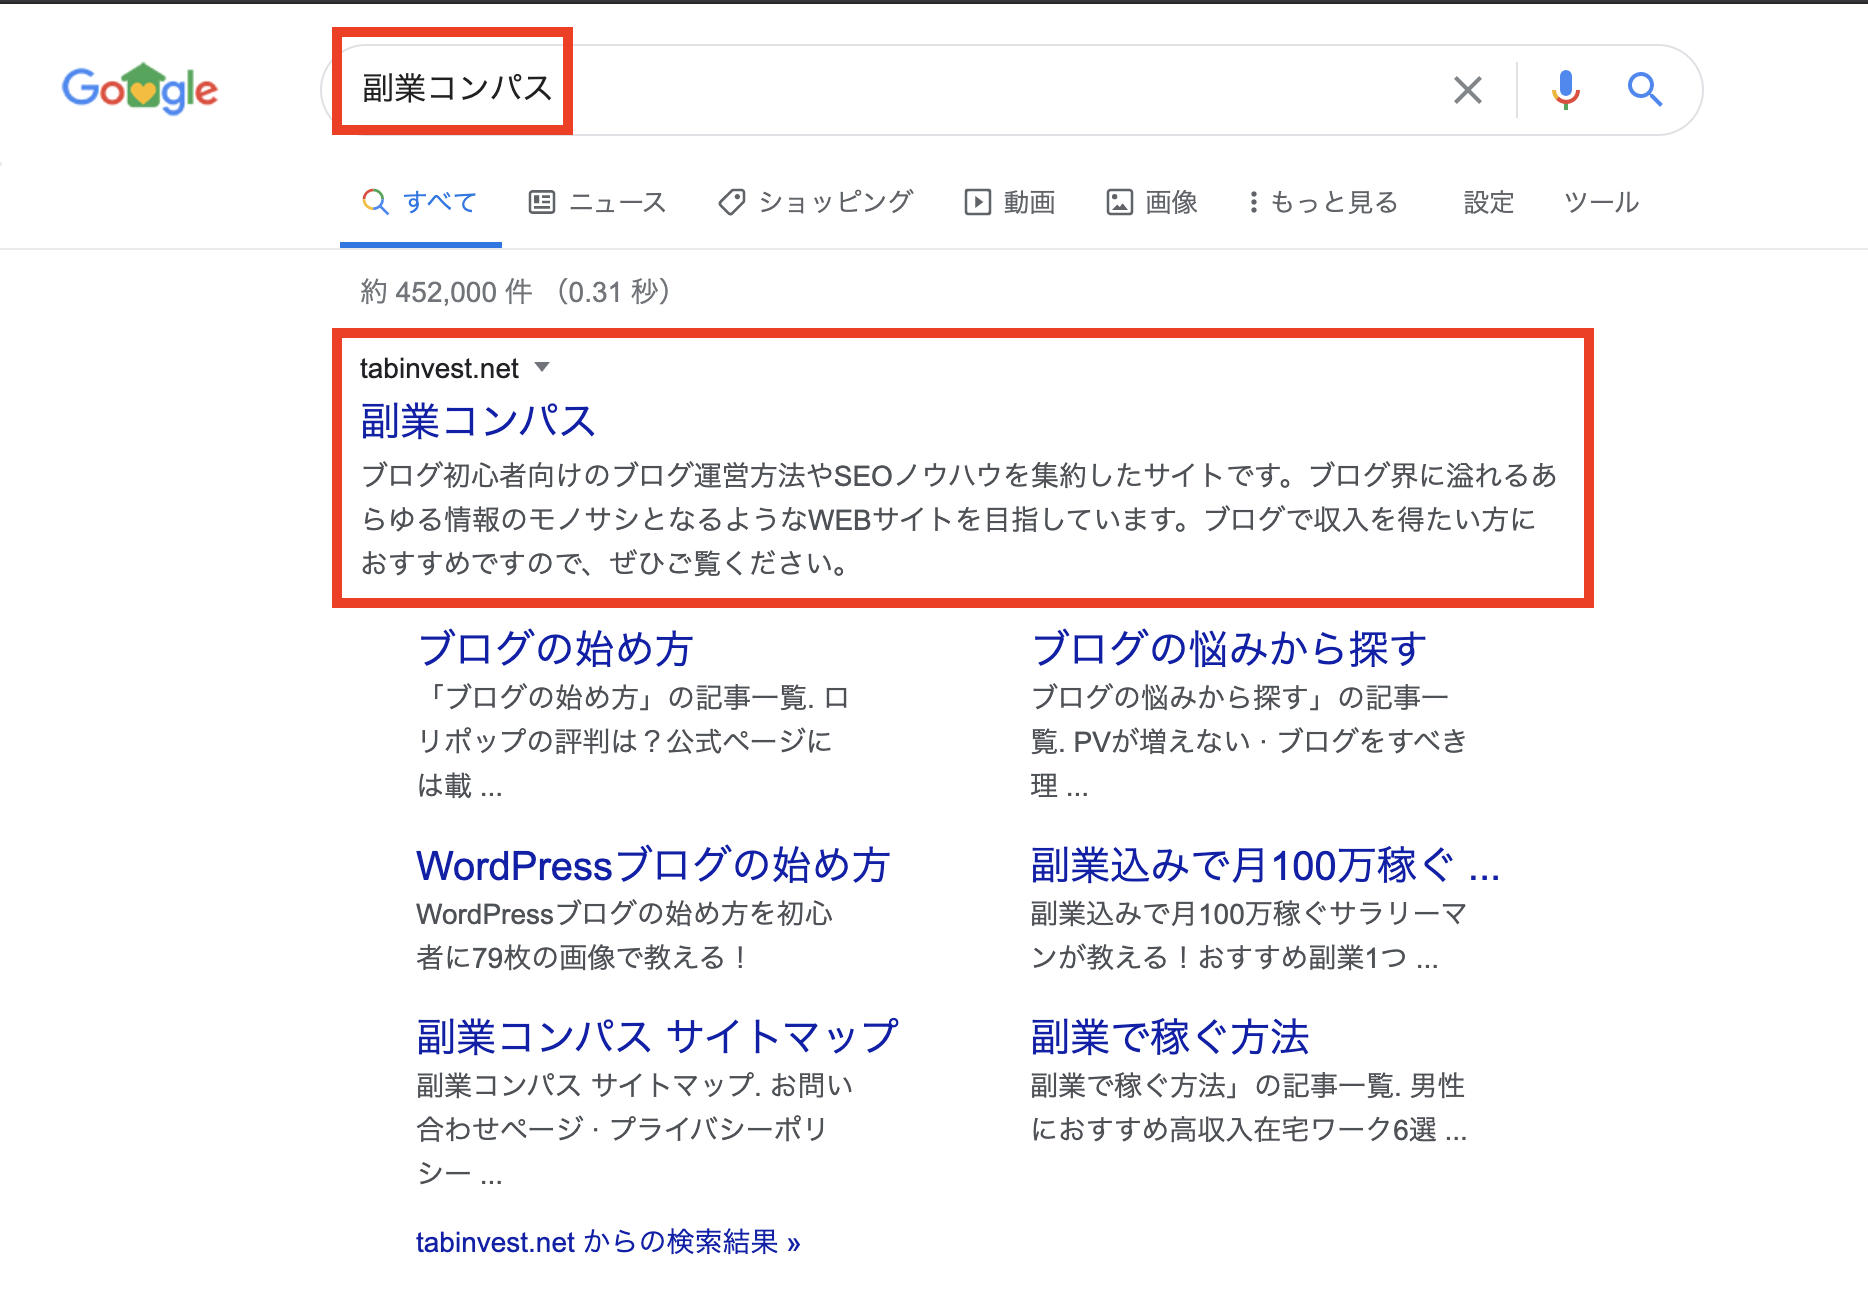The height and width of the screenshot is (1312, 1868).
Task: Click the newspaper icon of ニュース tab
Action: click(541, 202)
